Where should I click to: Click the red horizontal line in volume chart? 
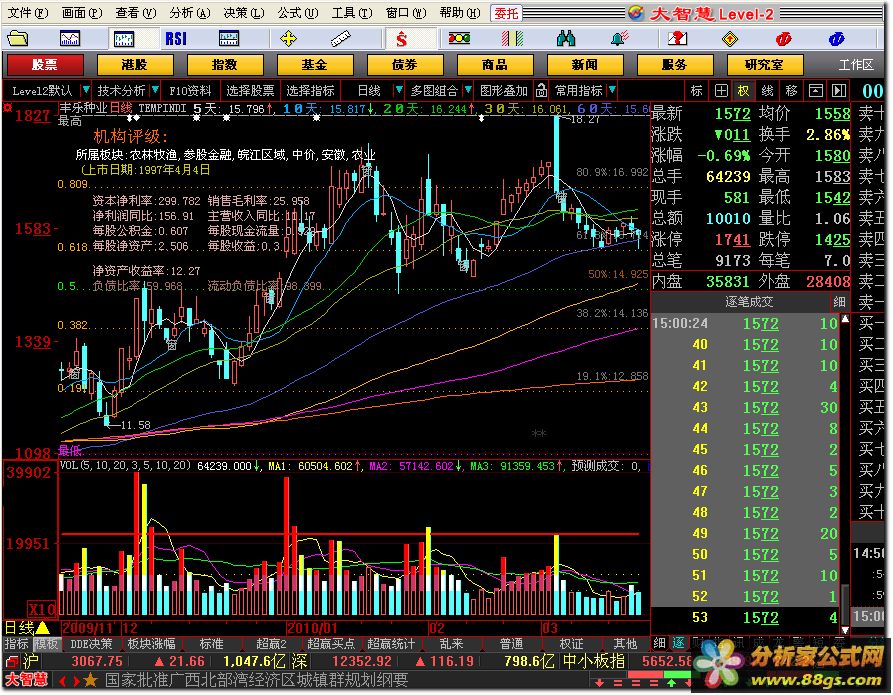[350, 534]
